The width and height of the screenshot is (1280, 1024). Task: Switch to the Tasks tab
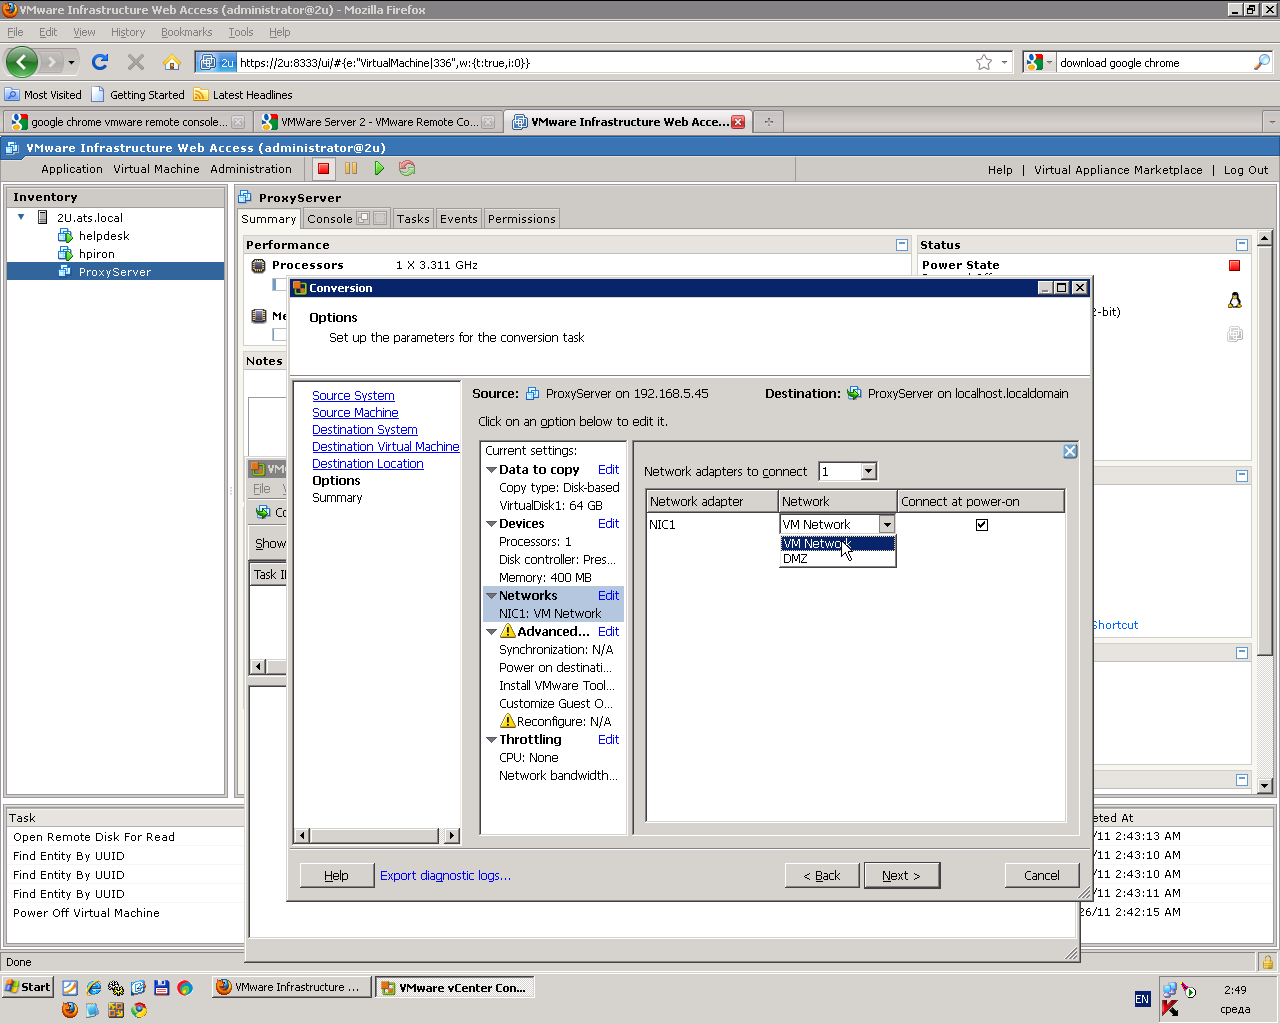pos(413,219)
